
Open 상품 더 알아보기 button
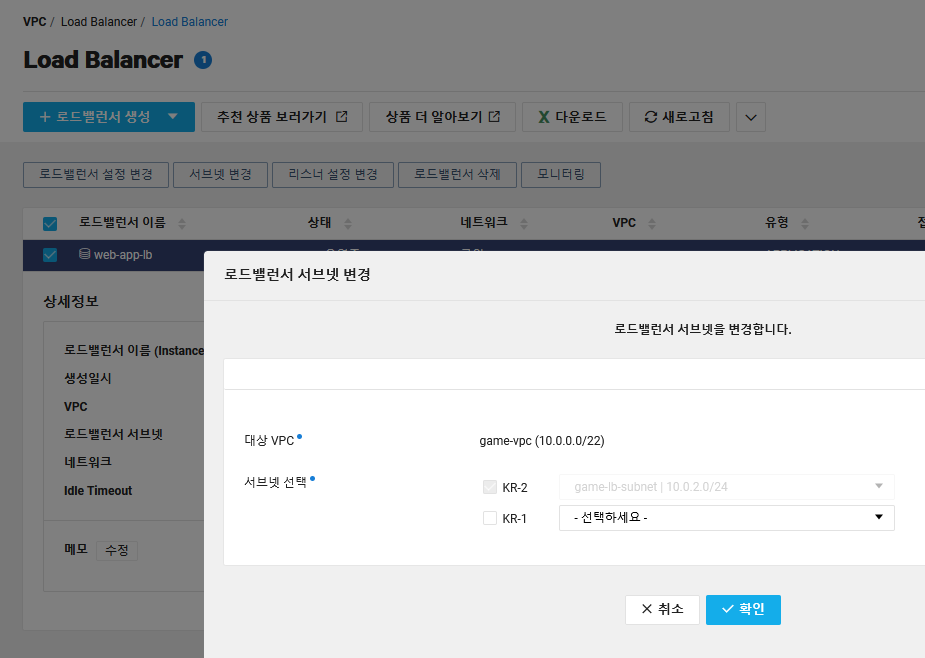tap(442, 117)
